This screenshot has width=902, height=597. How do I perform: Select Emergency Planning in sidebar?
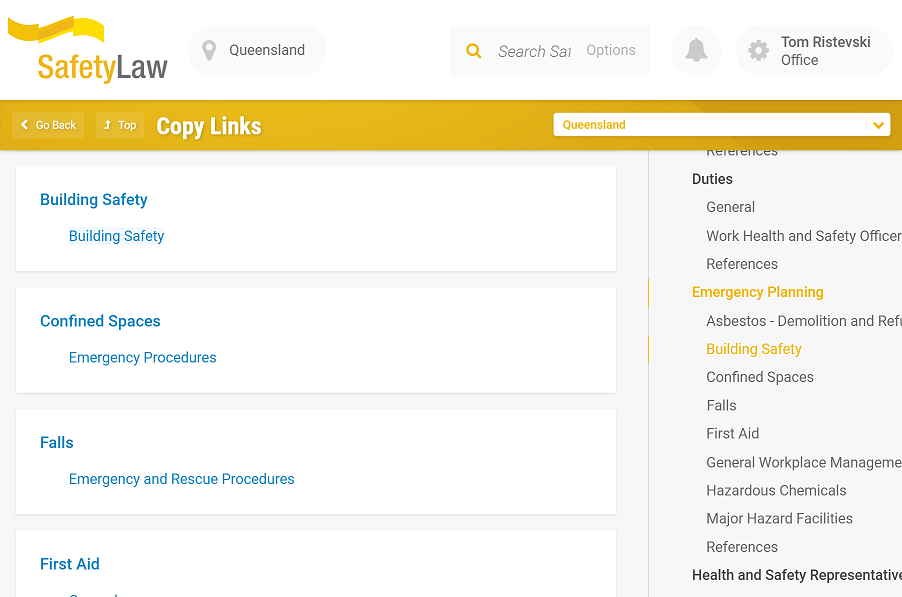click(x=758, y=292)
